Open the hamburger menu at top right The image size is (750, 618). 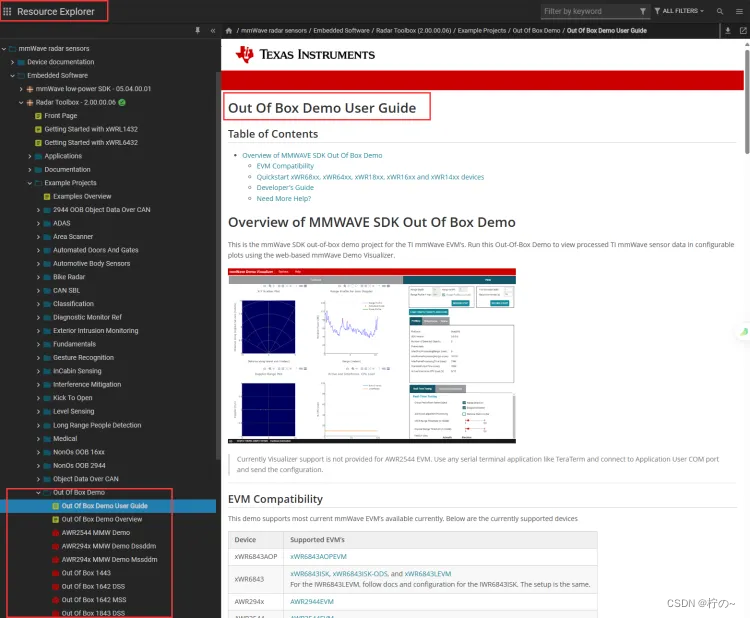point(739,11)
